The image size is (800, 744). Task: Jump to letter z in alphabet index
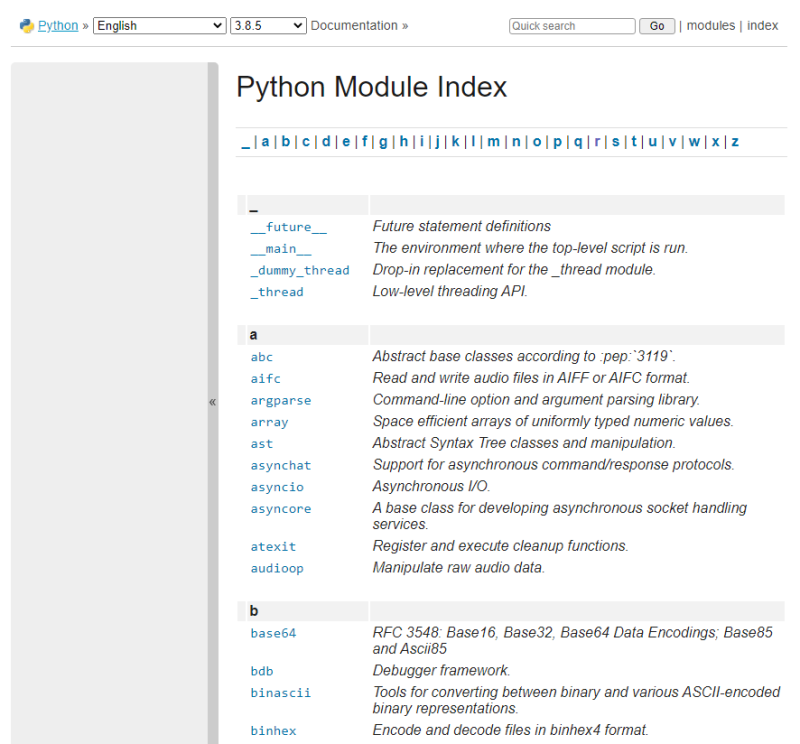point(735,142)
